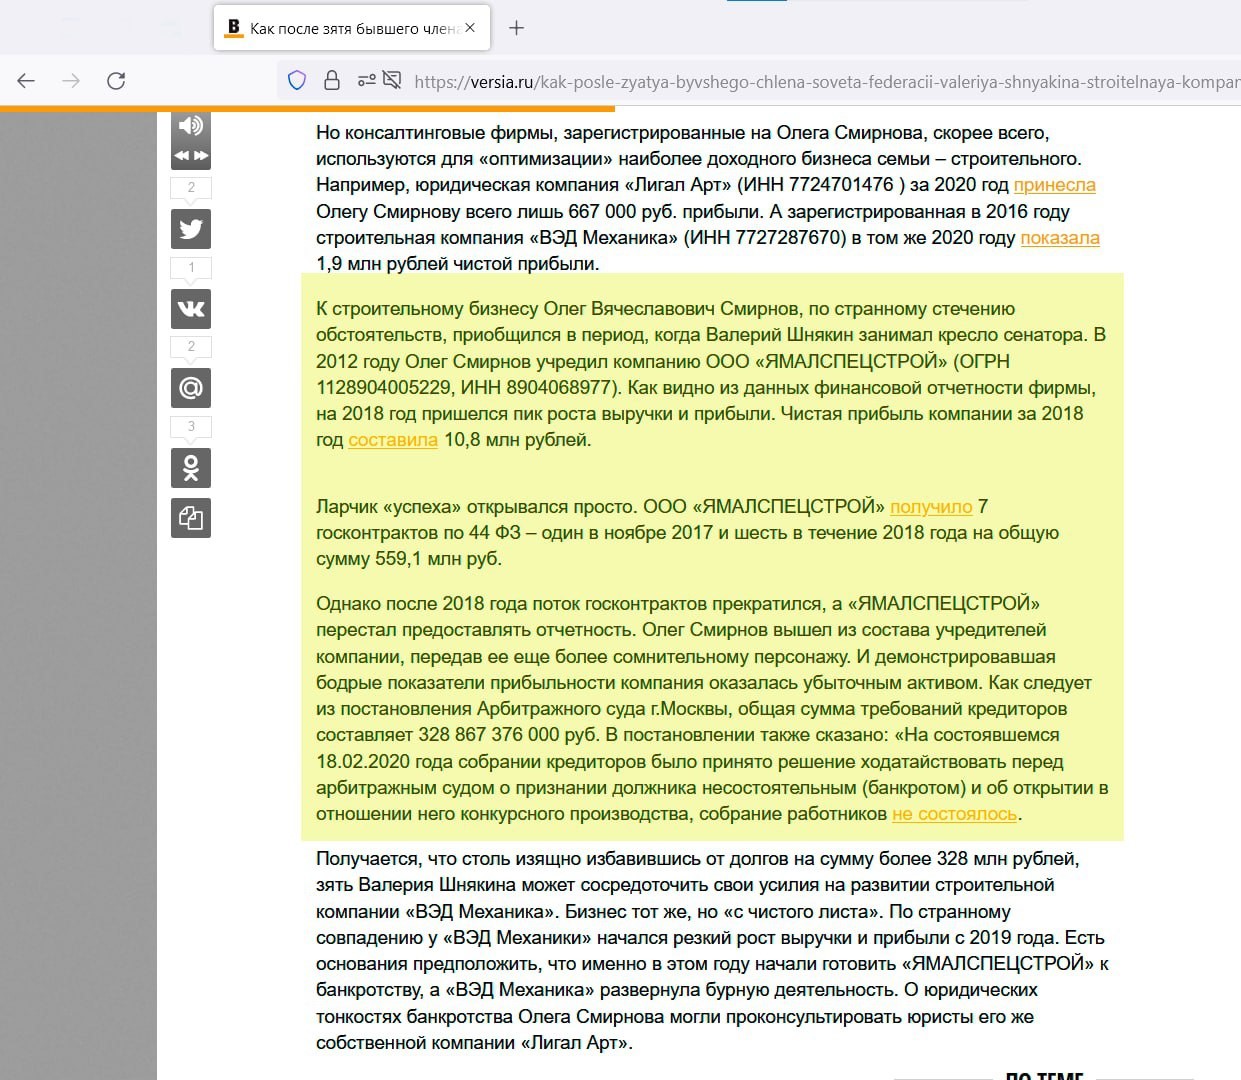Viewport: 1241px width, 1080px height.
Task: Open the 'принесла' hyperlink
Action: point(1054,185)
